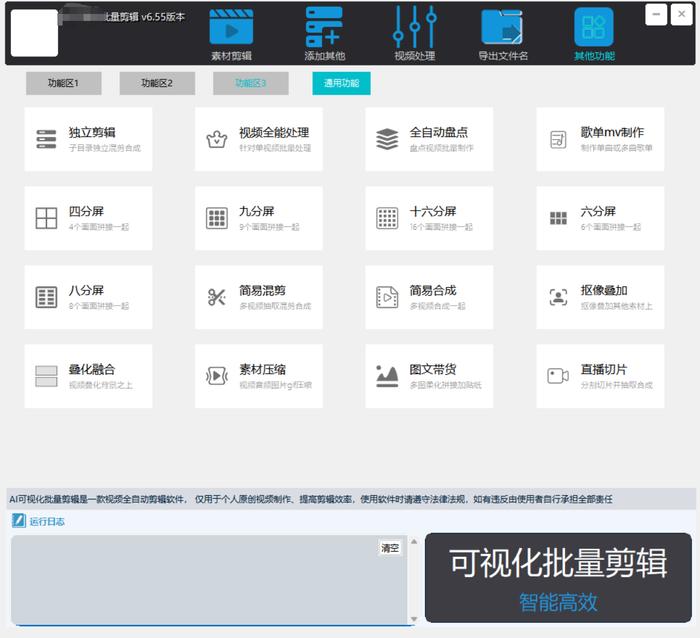This screenshot has width=700, height=638.
Task: Click the 8个画面拼接一起 subtitle
Action: tap(99, 306)
